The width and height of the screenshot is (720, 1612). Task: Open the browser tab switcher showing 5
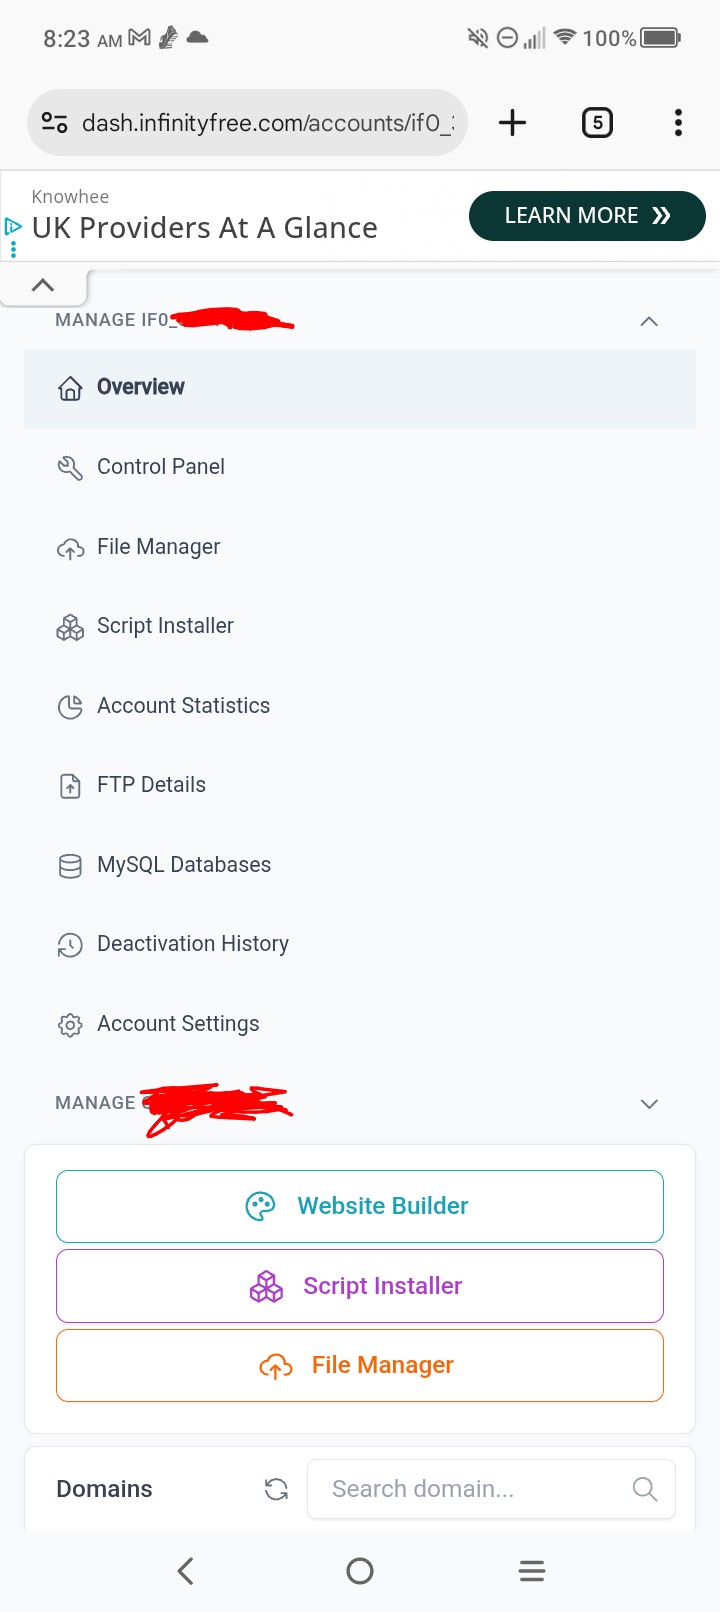(597, 123)
